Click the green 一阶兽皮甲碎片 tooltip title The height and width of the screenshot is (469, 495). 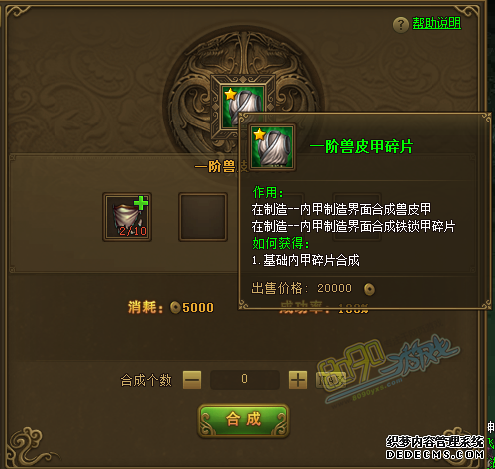361,147
